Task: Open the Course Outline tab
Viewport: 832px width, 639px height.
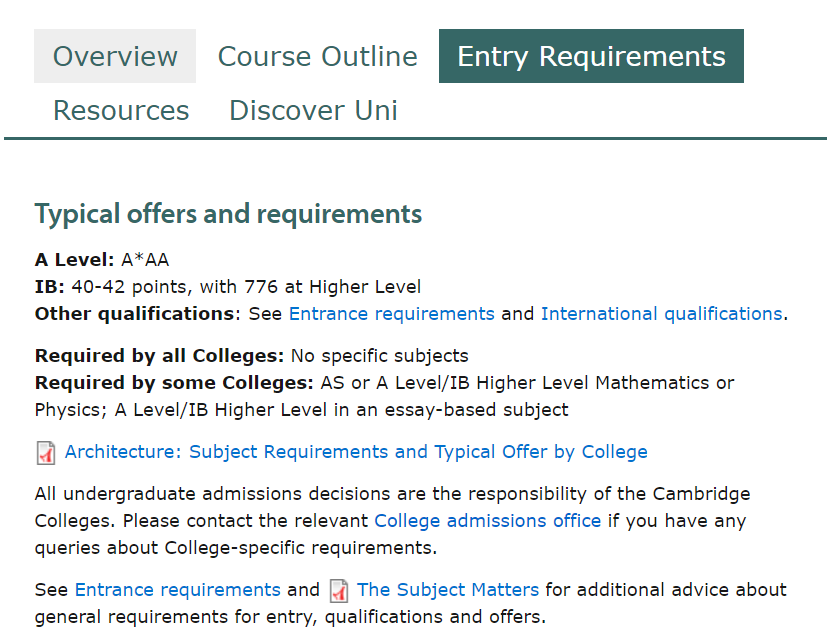Action: pyautogui.click(x=318, y=56)
